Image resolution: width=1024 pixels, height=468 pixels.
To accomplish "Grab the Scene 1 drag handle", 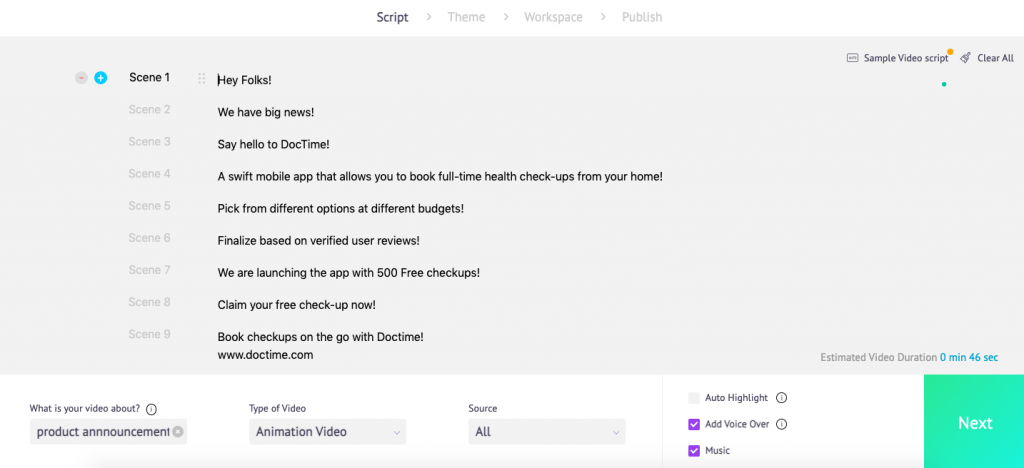I will [202, 79].
